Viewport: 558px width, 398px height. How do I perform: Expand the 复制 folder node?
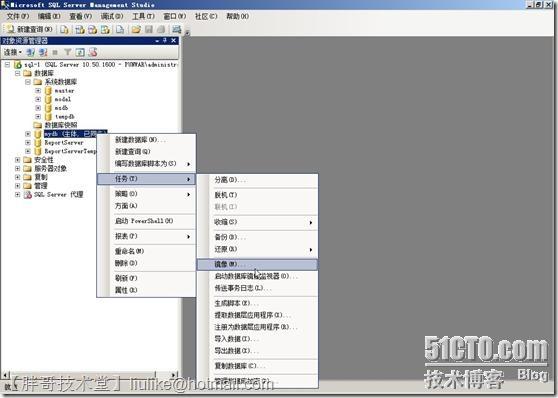17,177
